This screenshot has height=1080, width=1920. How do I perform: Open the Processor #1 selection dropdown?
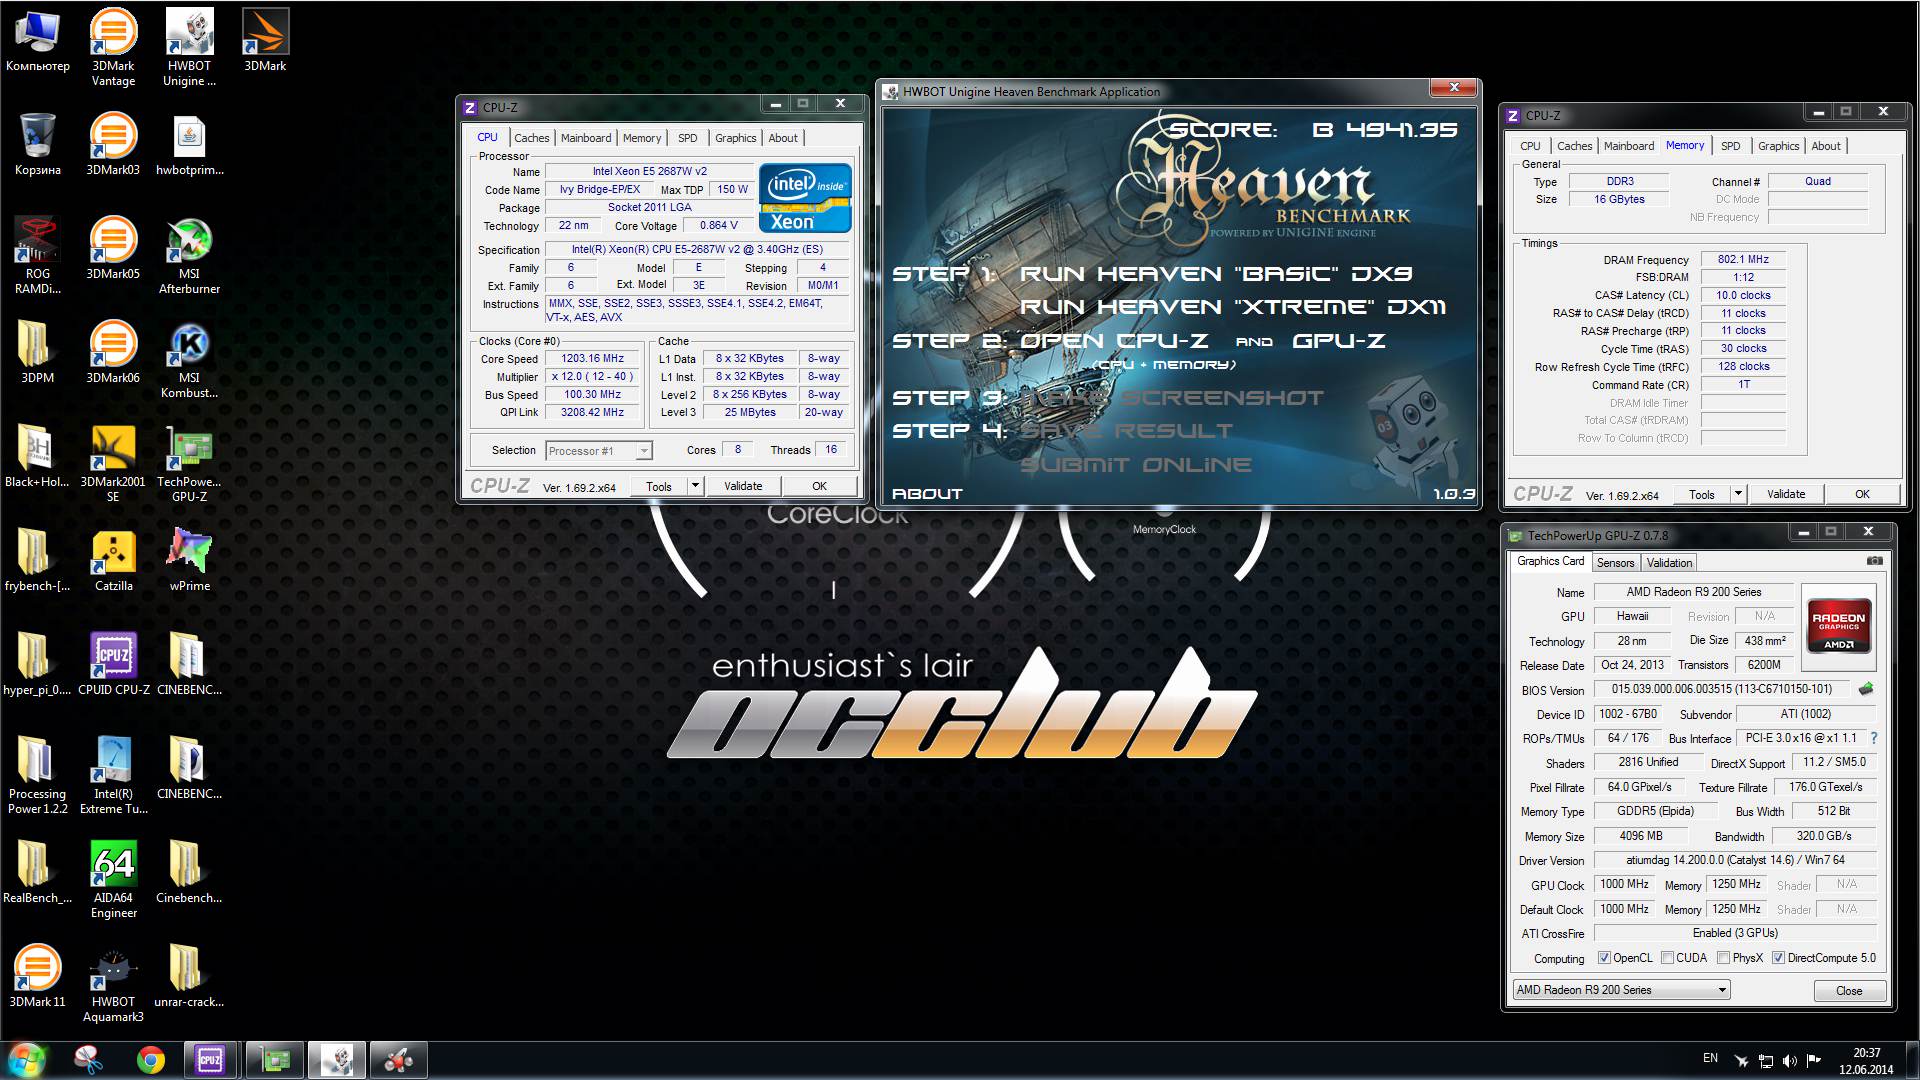[x=599, y=451]
